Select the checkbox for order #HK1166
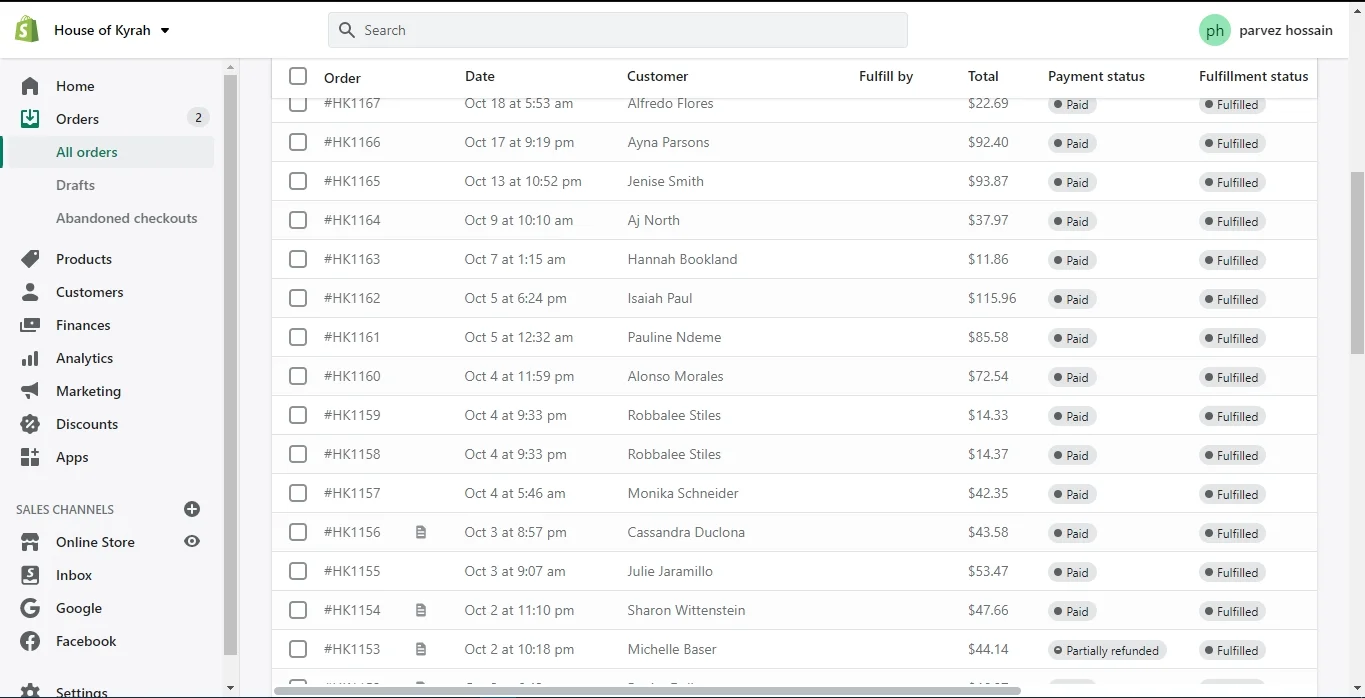This screenshot has height=698, width=1365. [x=298, y=142]
